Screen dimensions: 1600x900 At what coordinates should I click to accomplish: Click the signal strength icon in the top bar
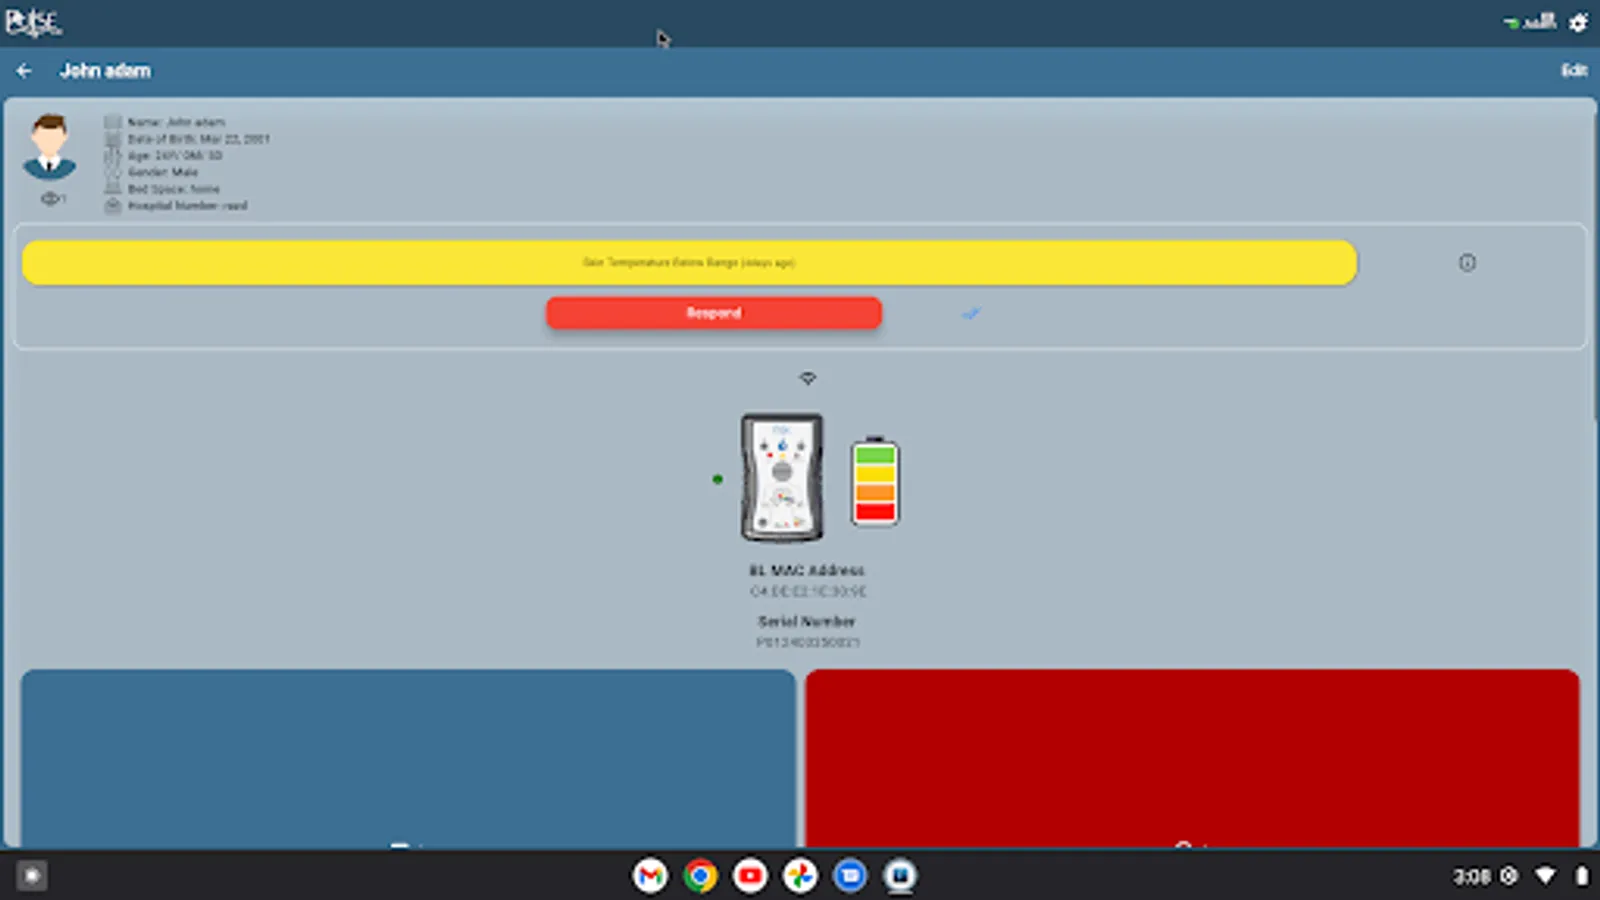pyautogui.click(x=1540, y=20)
